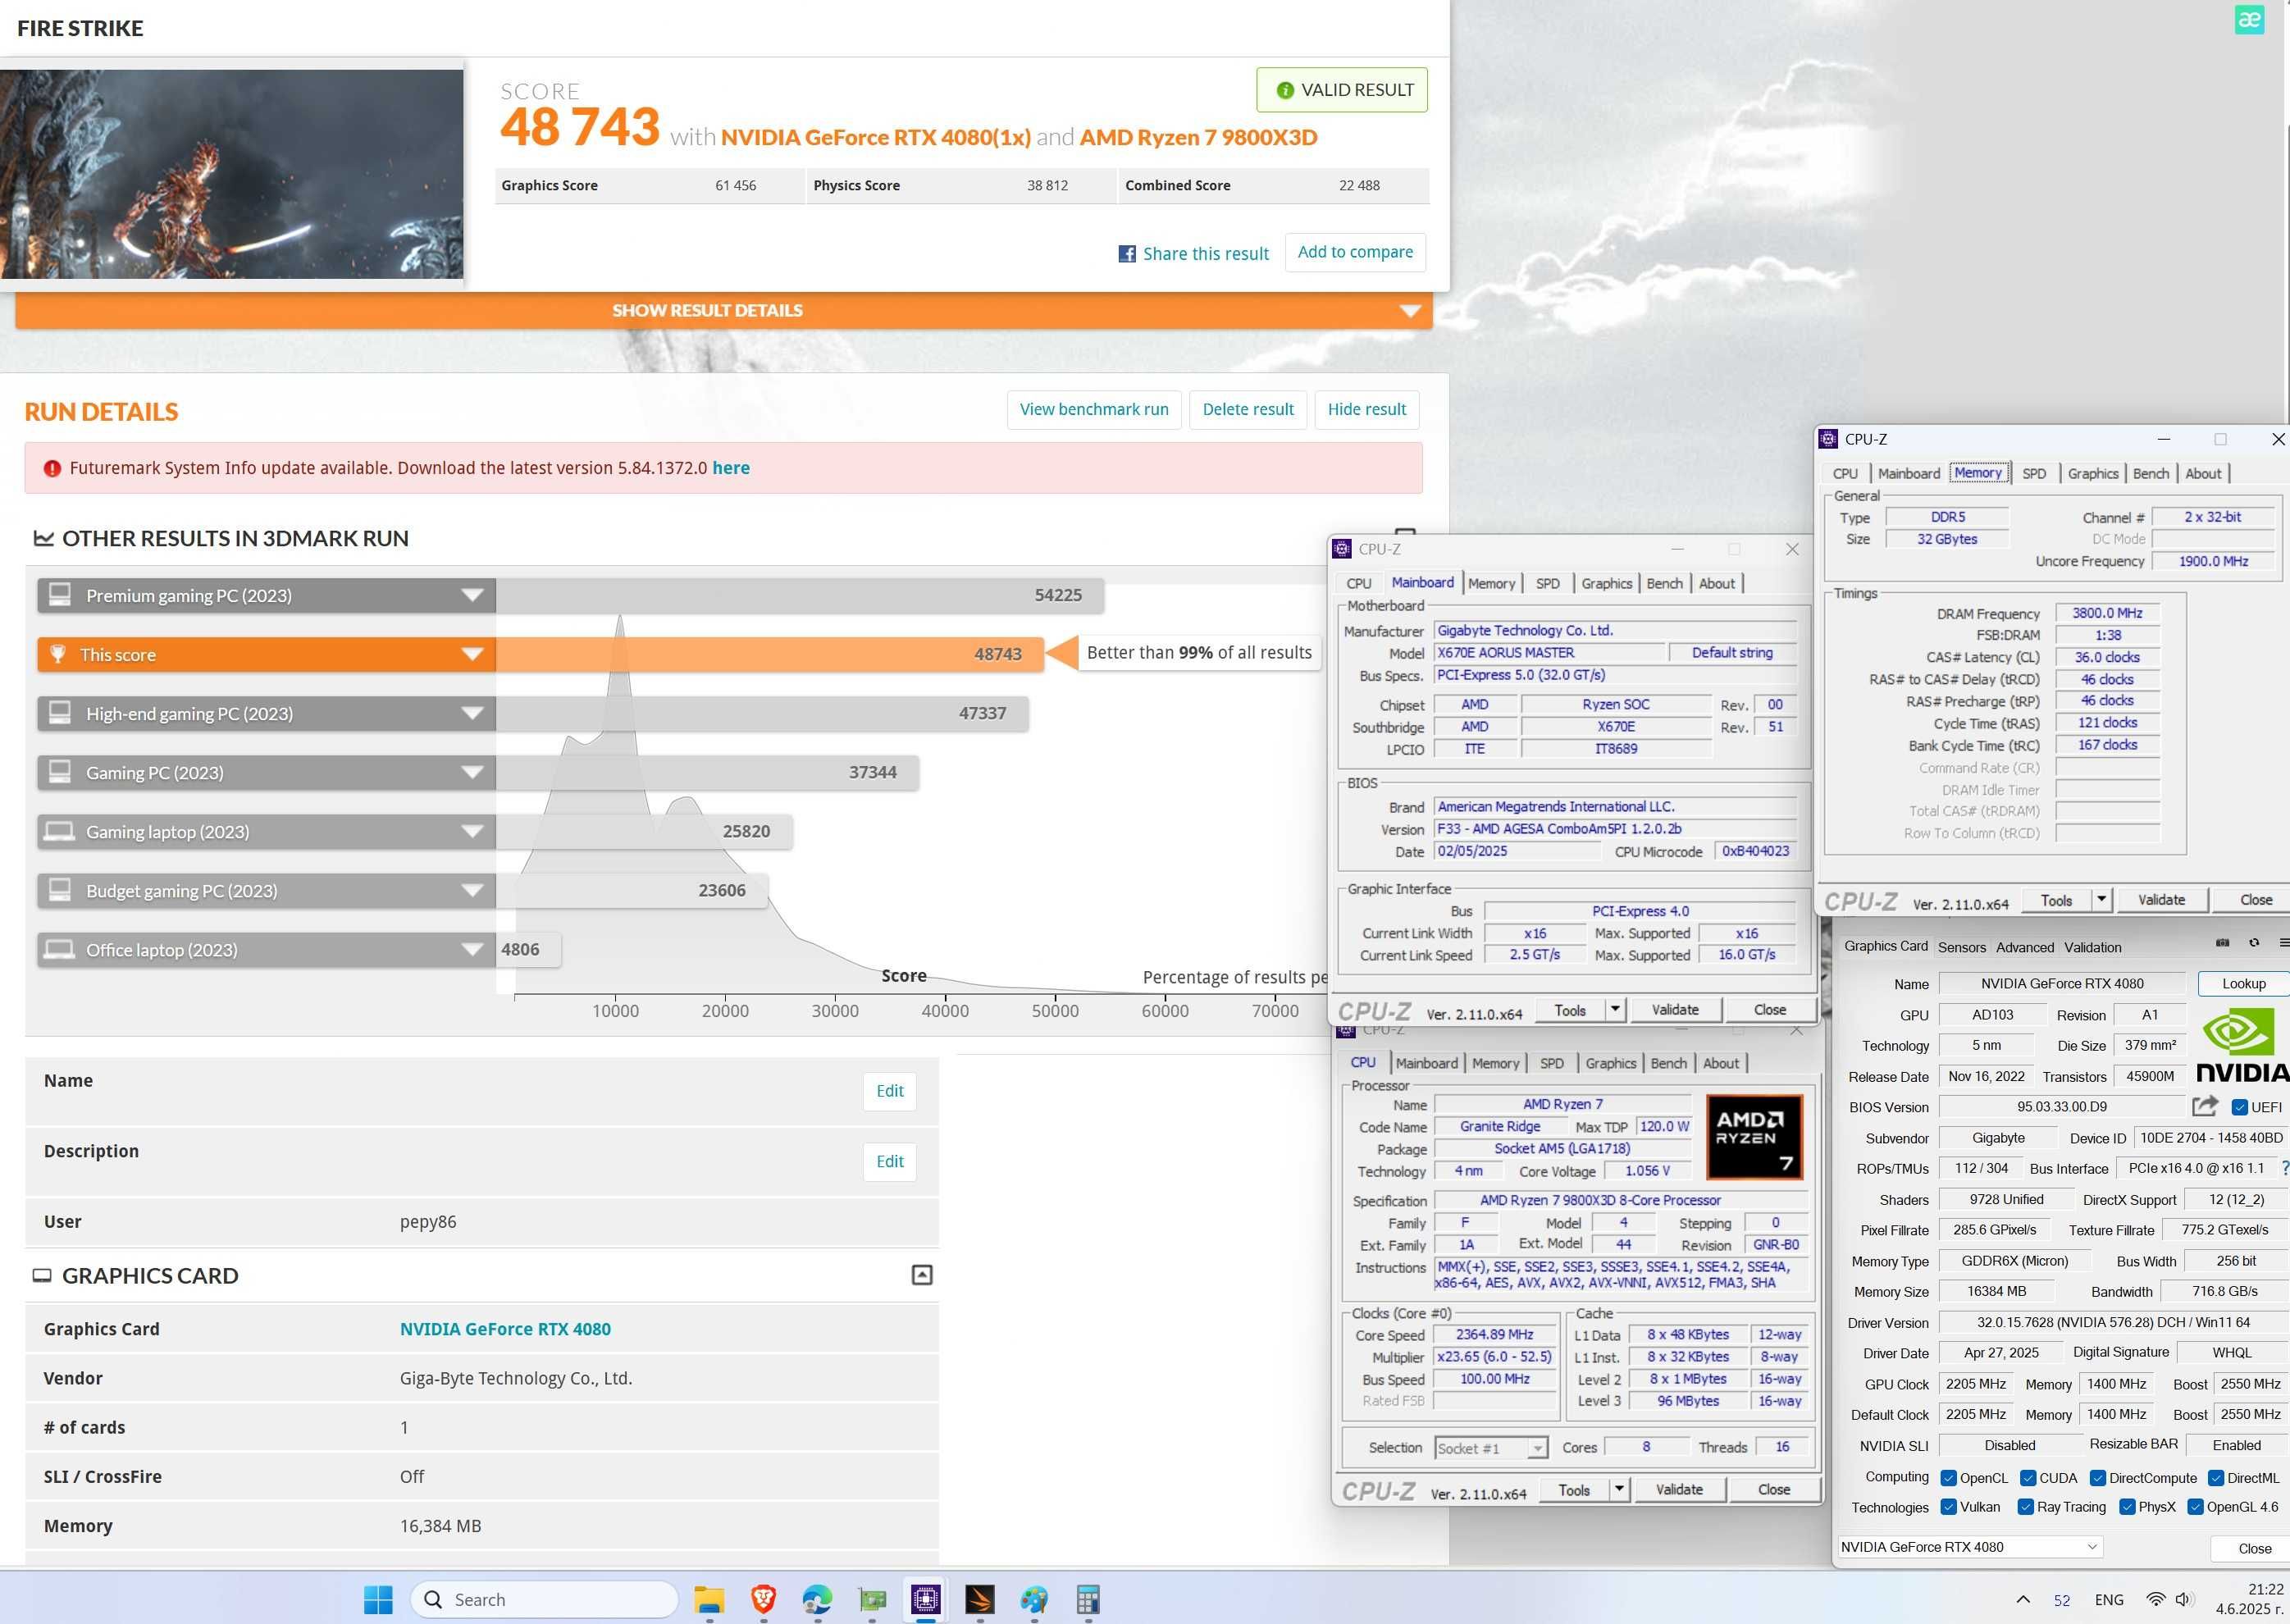Open Brave browser from taskbar
Image resolution: width=2290 pixels, height=1624 pixels.
point(763,1600)
